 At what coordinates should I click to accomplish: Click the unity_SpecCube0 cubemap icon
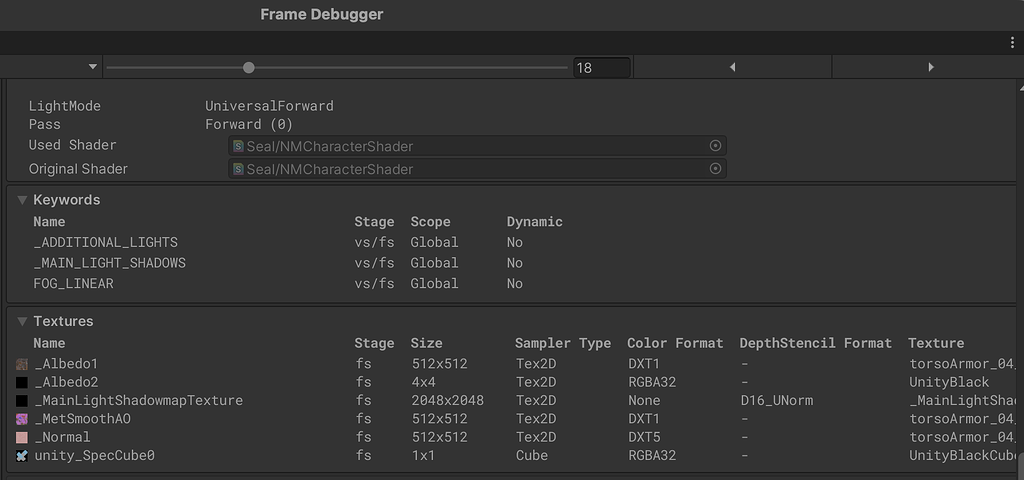click(x=22, y=456)
